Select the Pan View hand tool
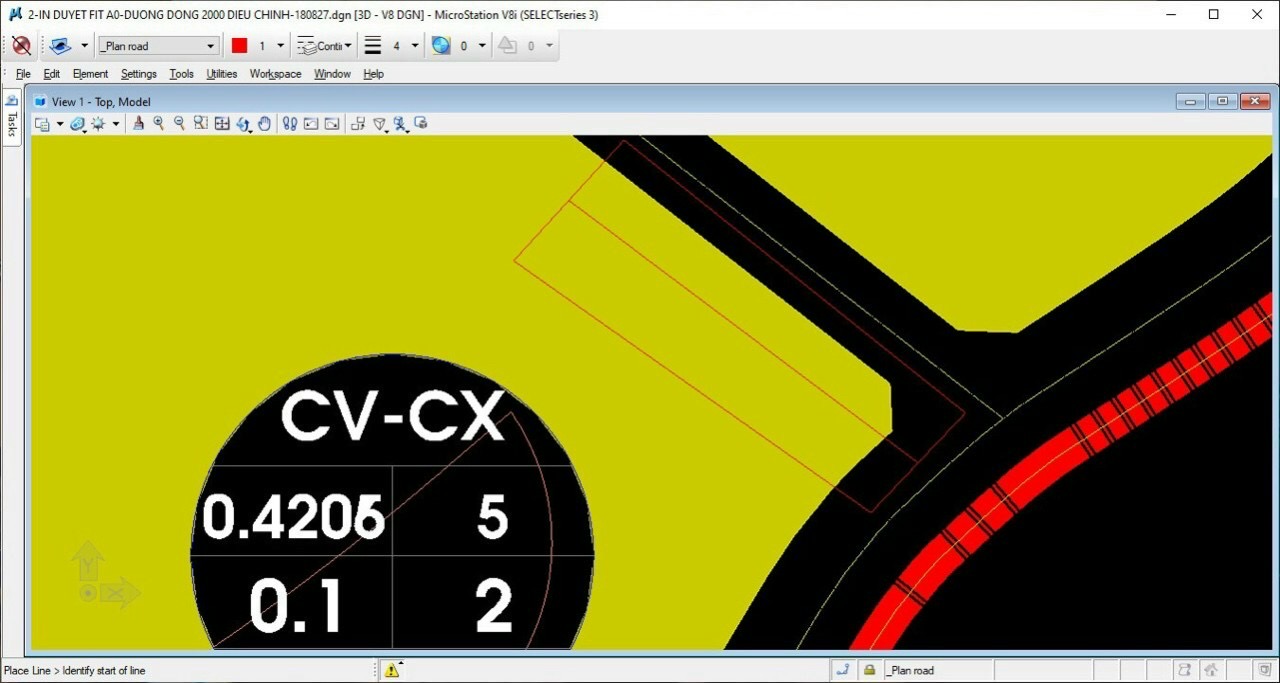The image size is (1280, 683). coord(265,124)
